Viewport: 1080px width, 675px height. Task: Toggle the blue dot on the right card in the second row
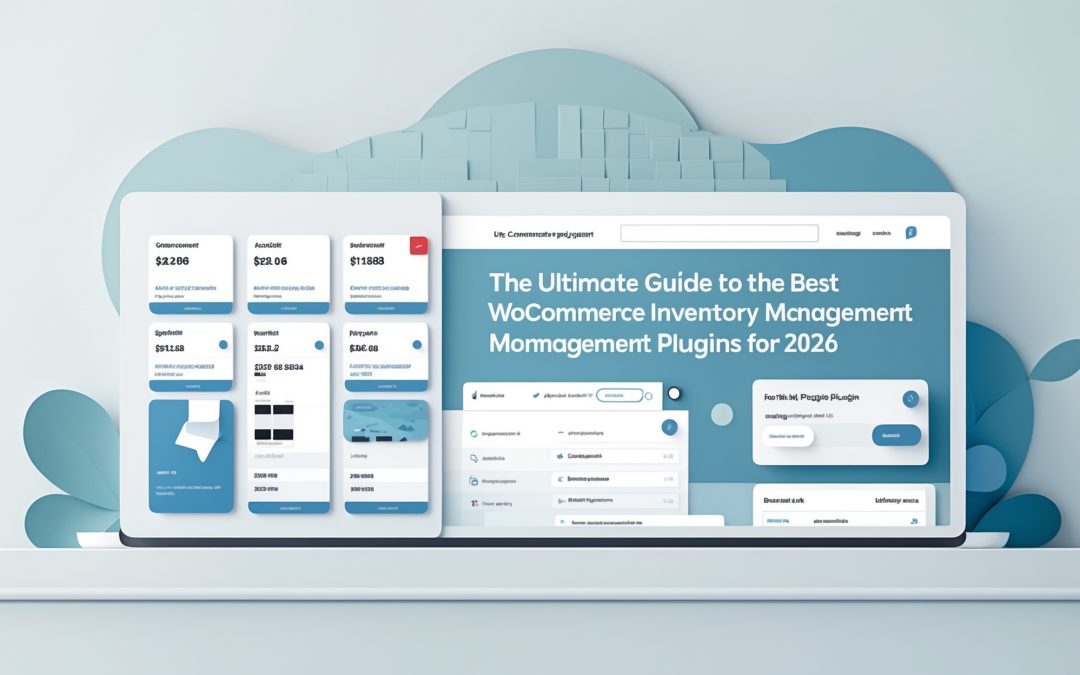pos(417,344)
